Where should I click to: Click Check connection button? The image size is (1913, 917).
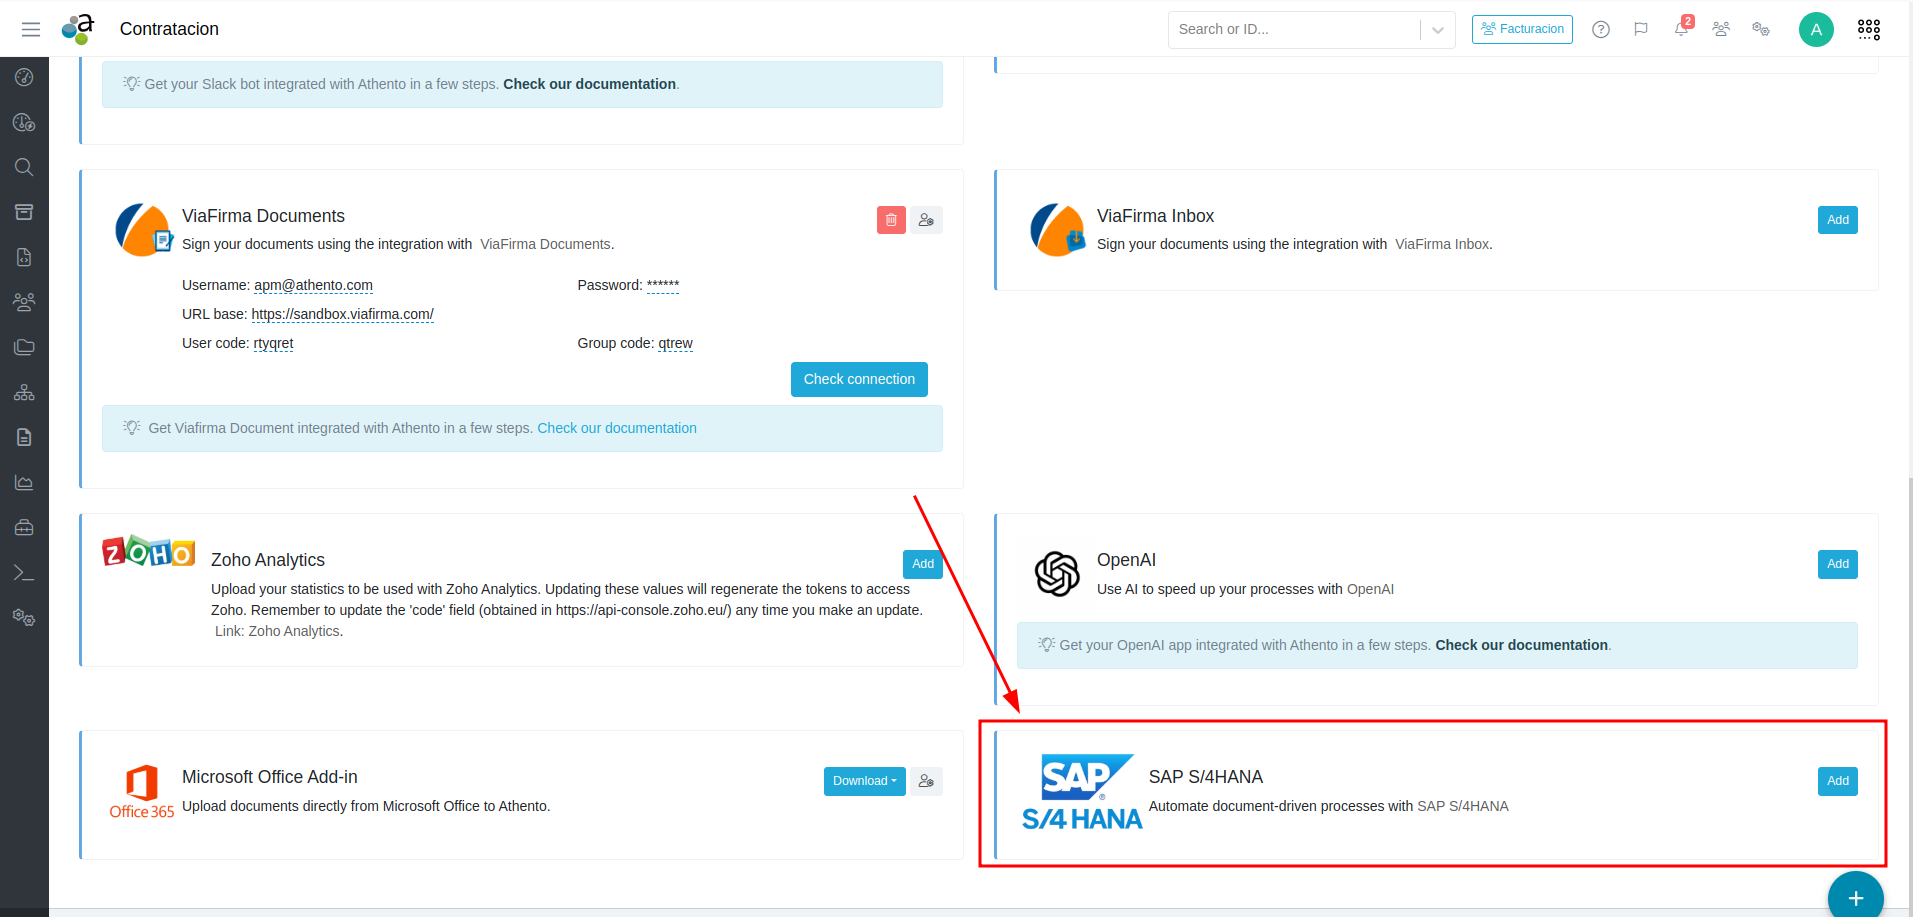coord(859,379)
